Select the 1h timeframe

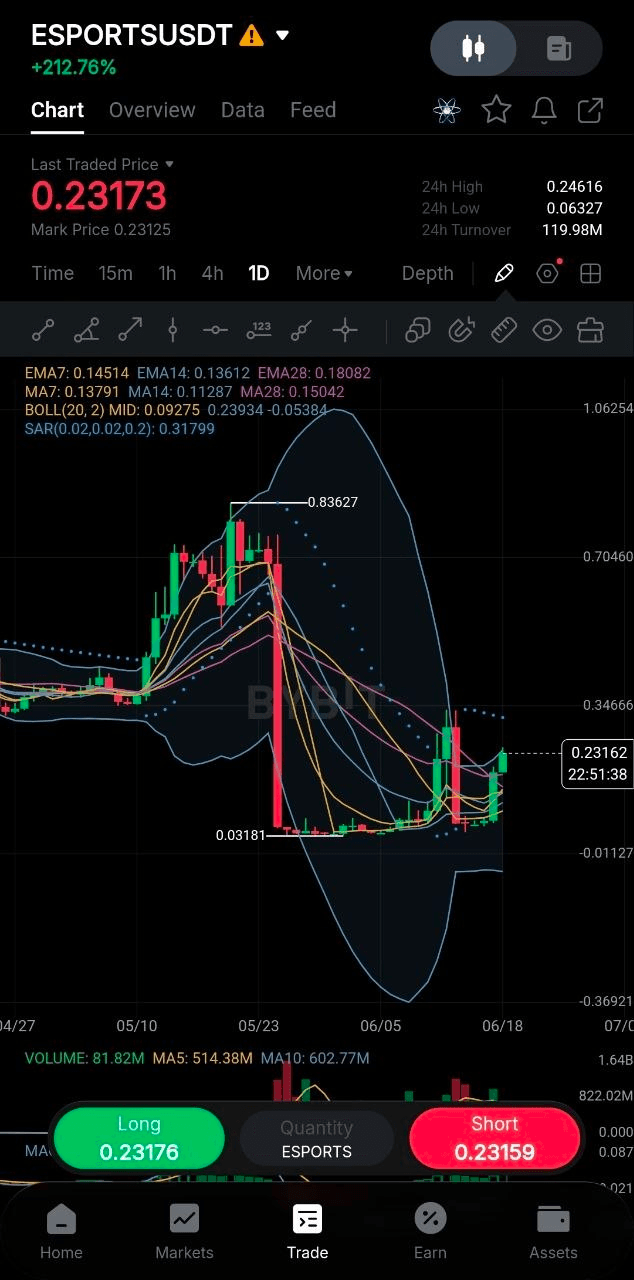click(x=167, y=273)
